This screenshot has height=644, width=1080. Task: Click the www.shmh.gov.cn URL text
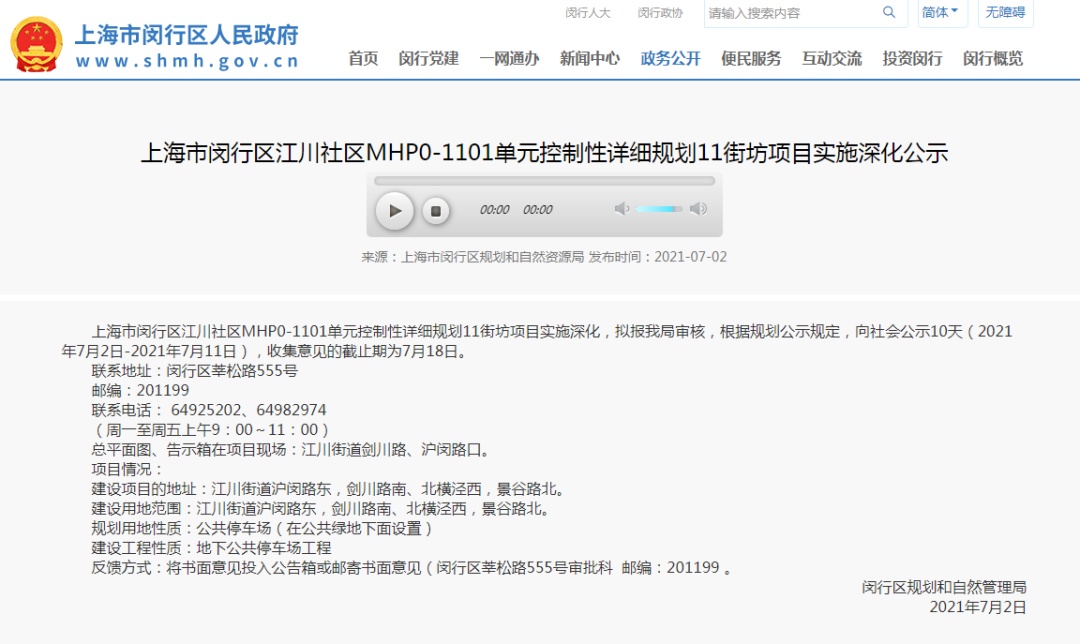(187, 61)
